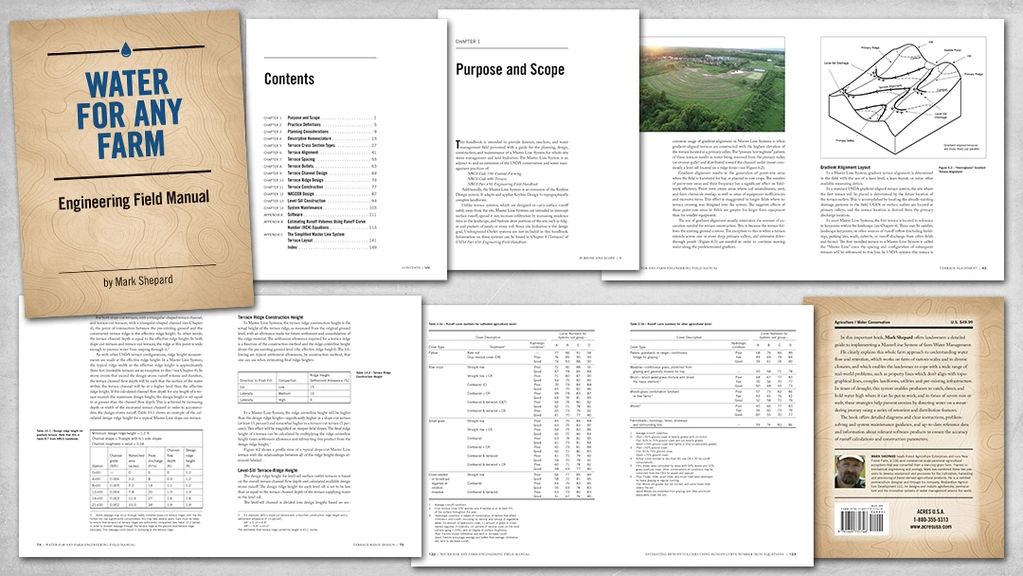Click 'Level-Sill Terrace-Ridge Height' heading

click(267, 470)
